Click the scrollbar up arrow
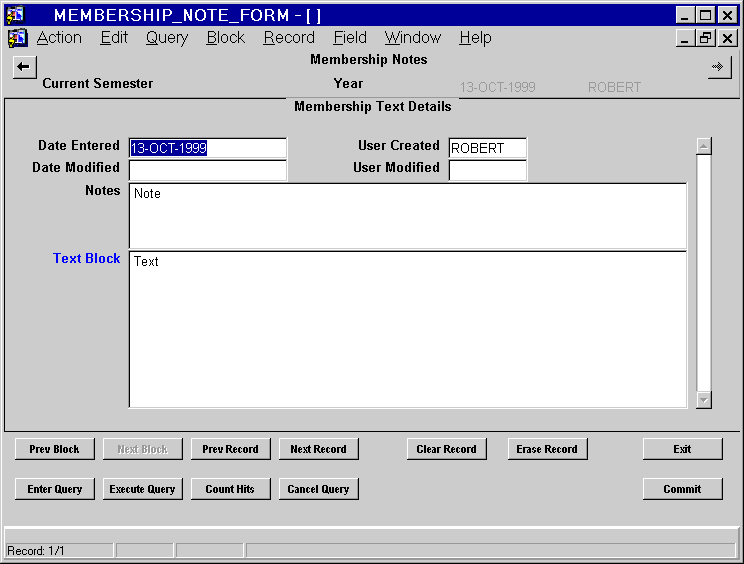744x564 pixels. coord(704,146)
